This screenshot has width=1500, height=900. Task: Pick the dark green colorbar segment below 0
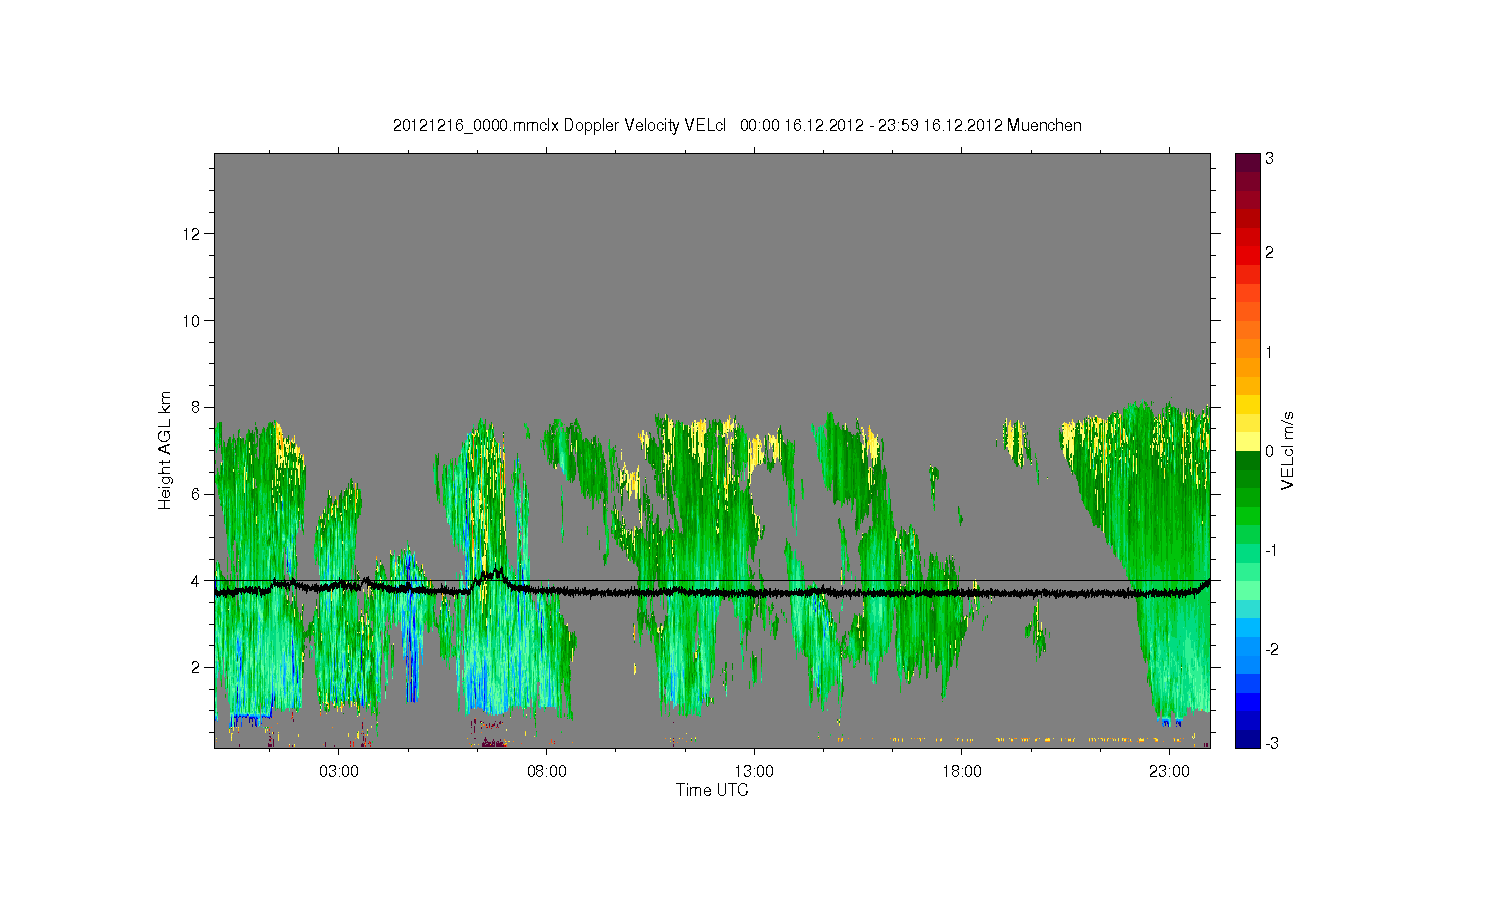(x=1247, y=461)
